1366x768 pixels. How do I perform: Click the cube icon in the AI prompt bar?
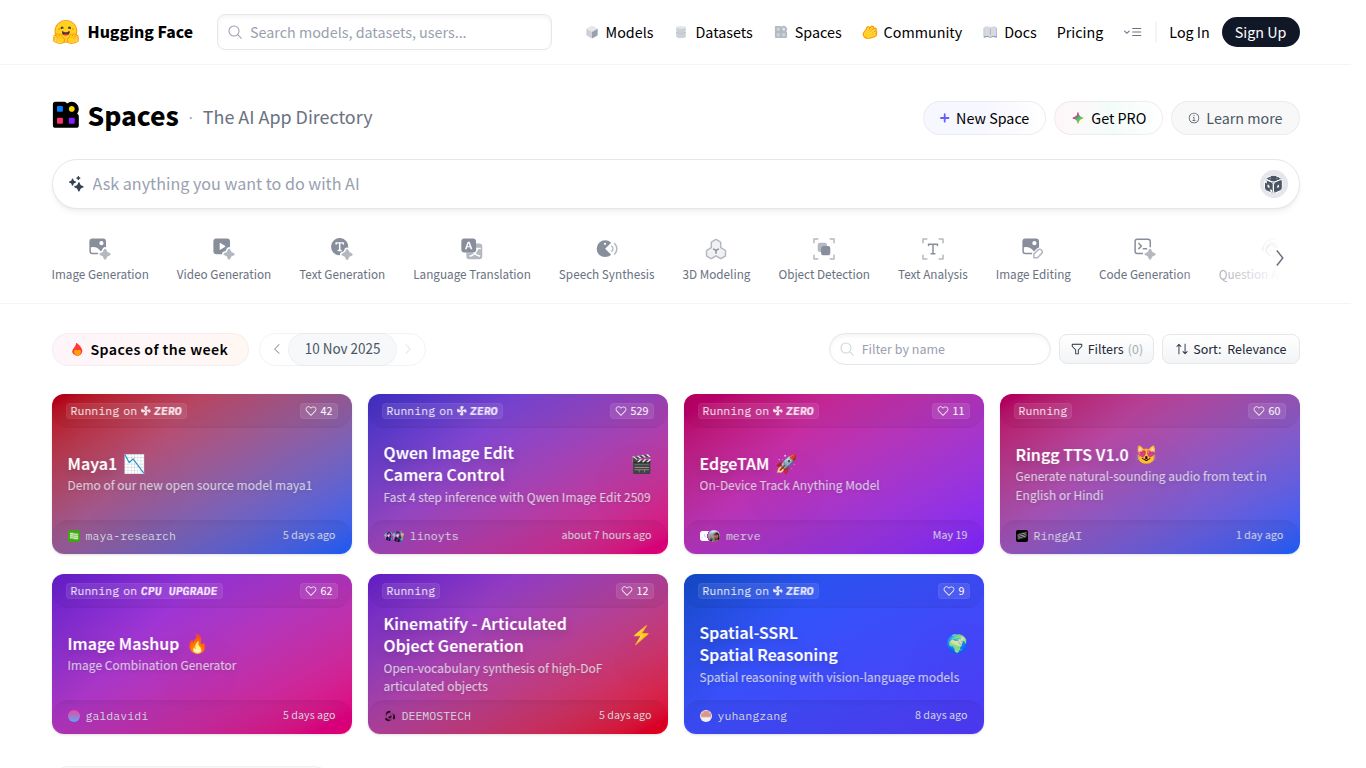[1273, 183]
